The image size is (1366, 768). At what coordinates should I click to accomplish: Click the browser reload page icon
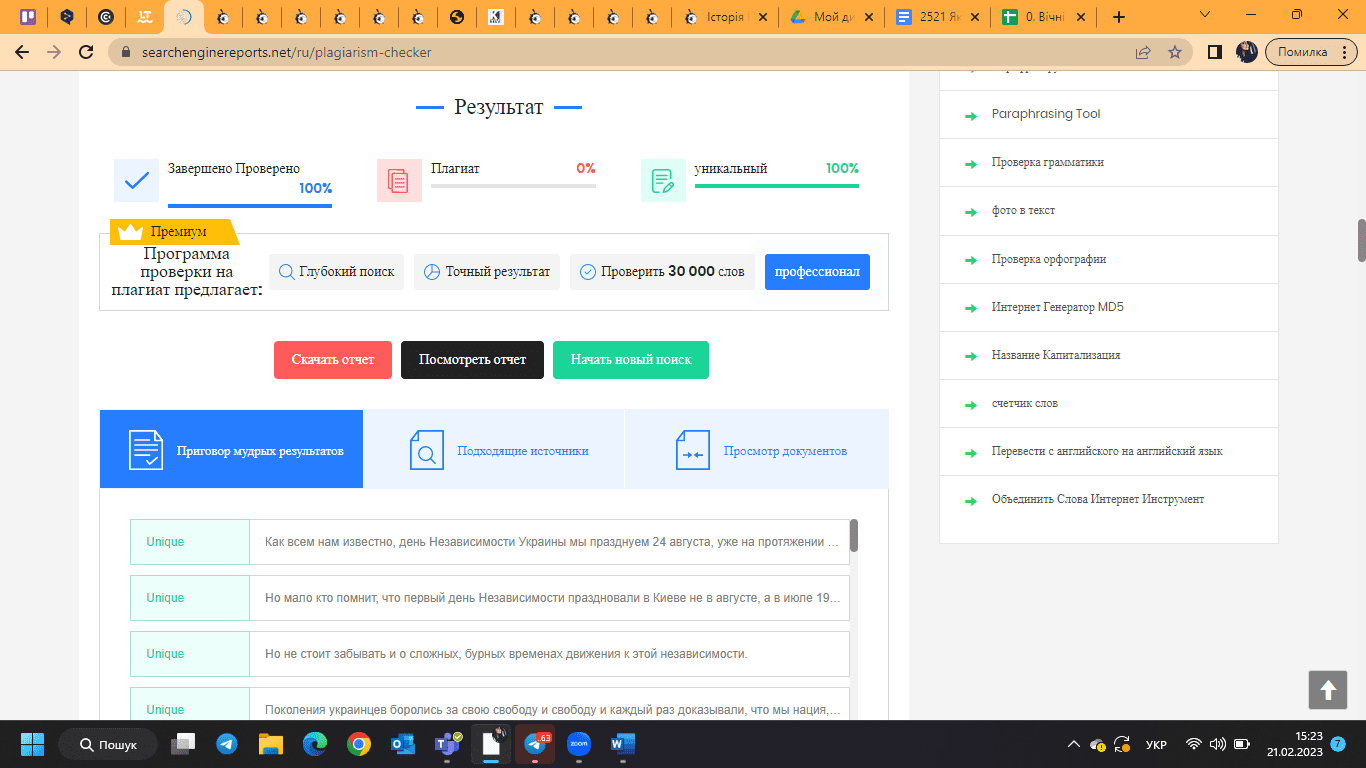(x=87, y=52)
